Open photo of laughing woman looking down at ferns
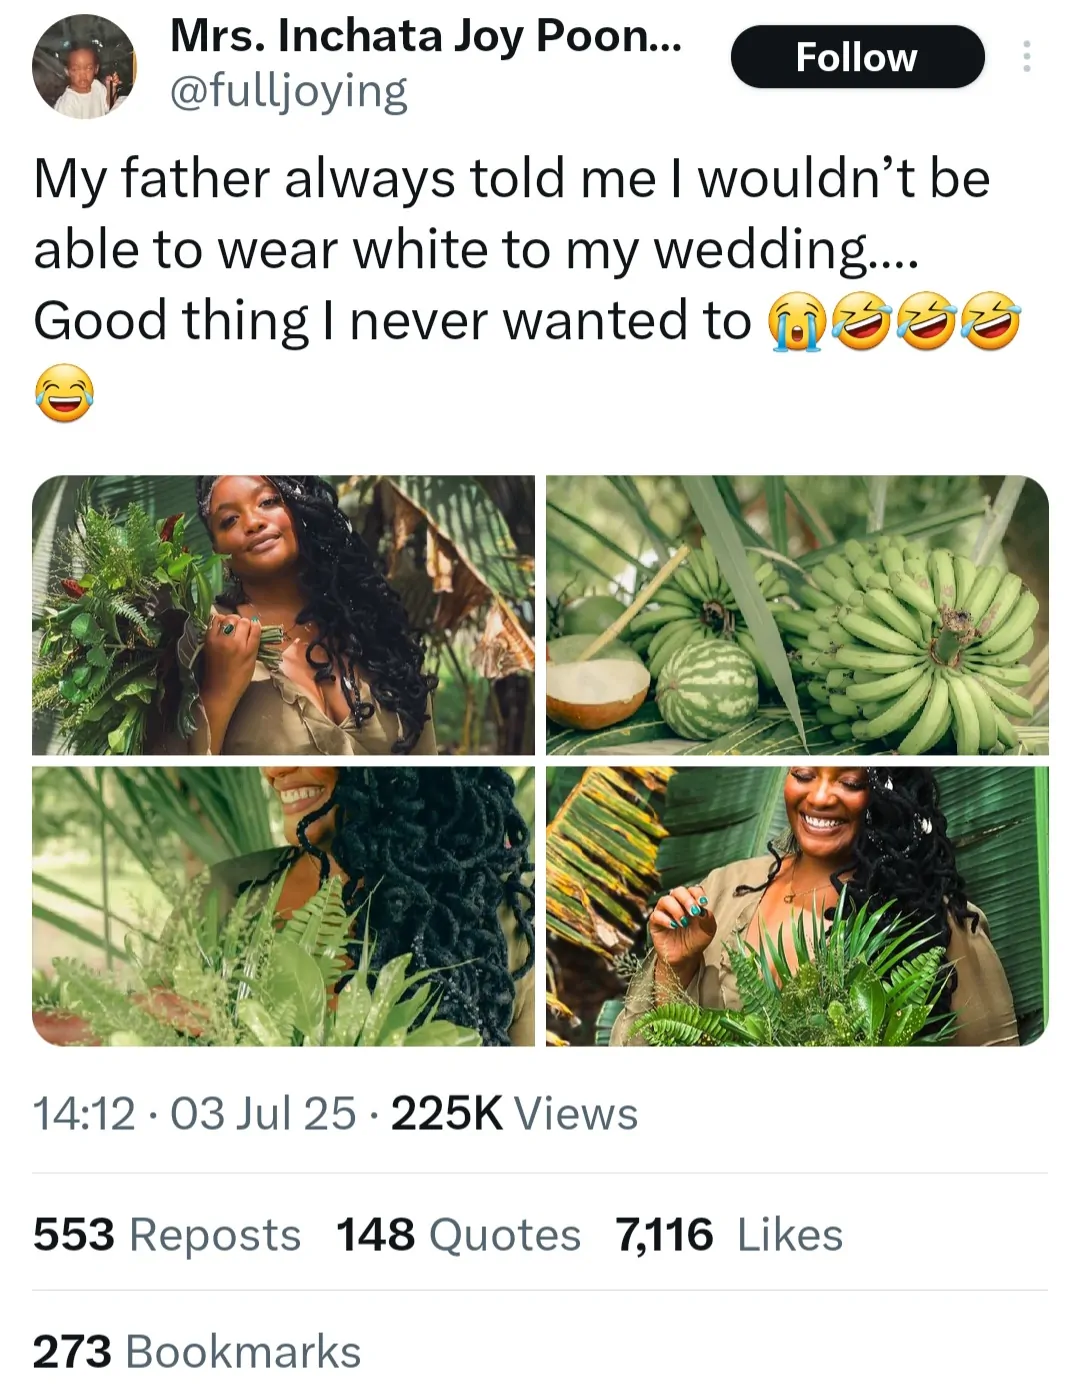The width and height of the screenshot is (1080, 1392). (x=797, y=906)
